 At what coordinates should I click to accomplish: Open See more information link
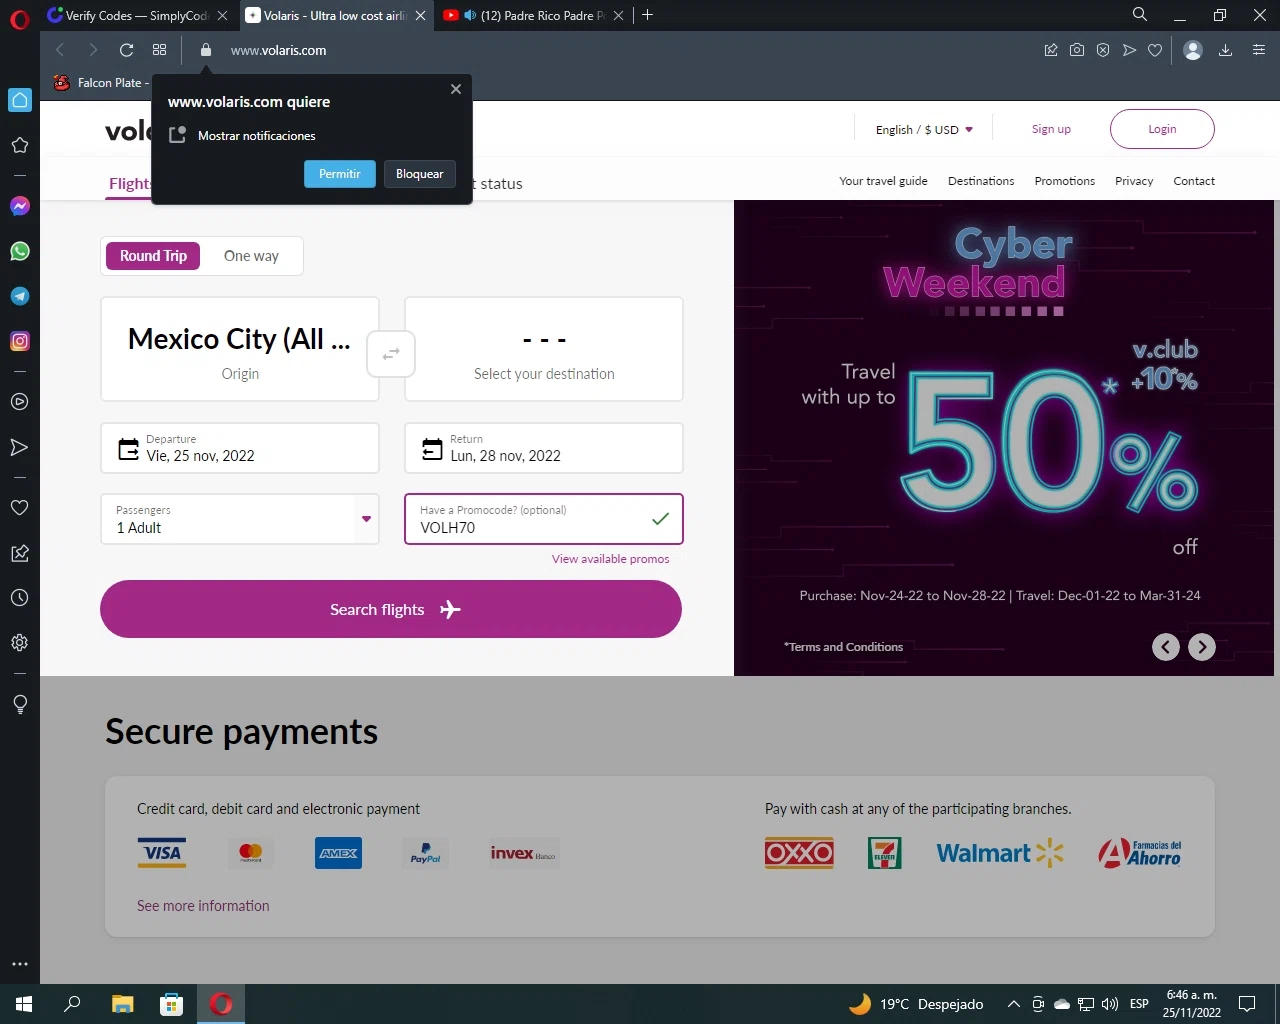click(x=203, y=906)
